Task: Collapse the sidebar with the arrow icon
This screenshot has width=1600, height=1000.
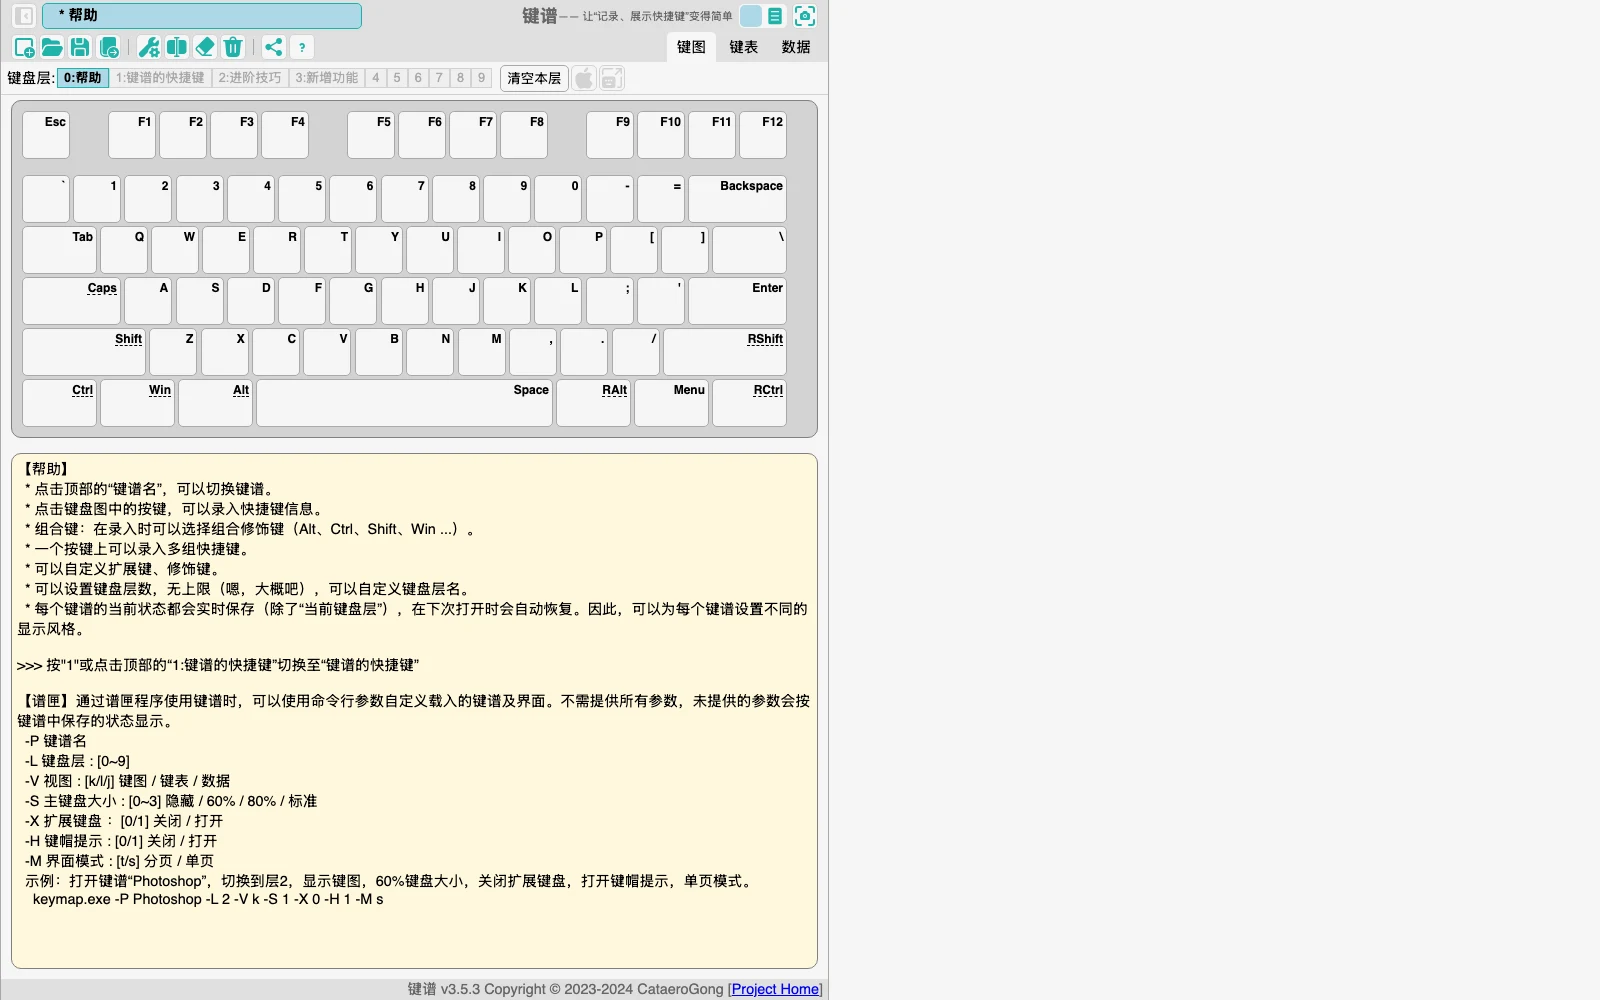Action: pyautogui.click(x=24, y=16)
